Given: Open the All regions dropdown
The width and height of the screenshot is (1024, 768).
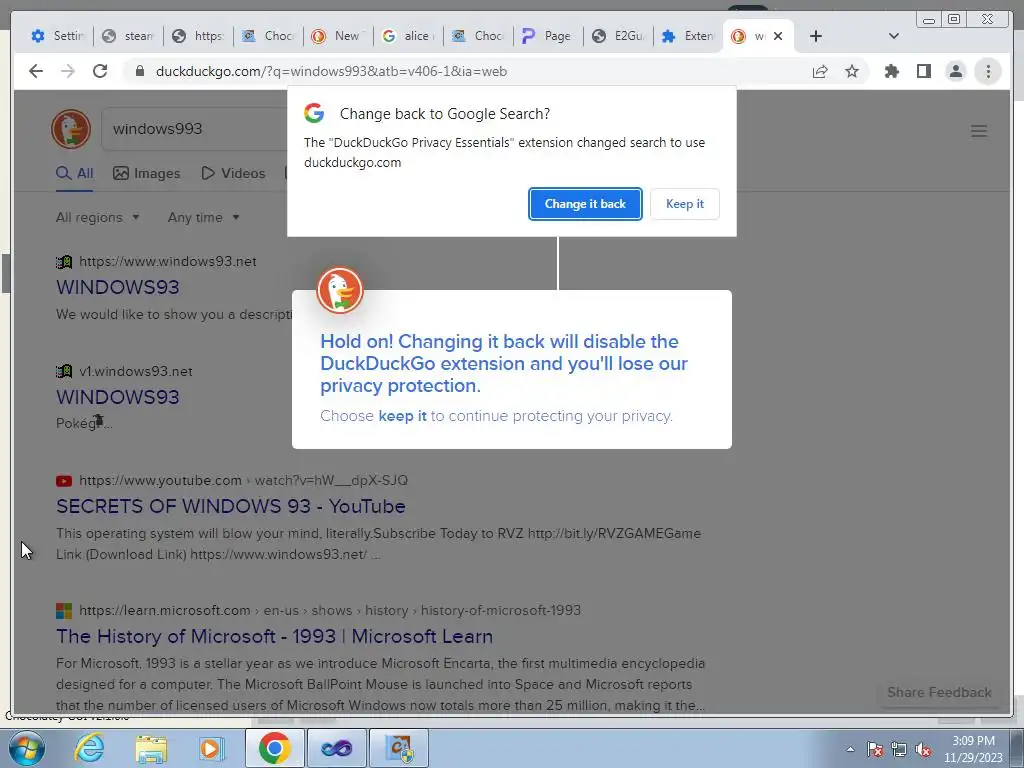Looking at the screenshot, I should coord(97,217).
